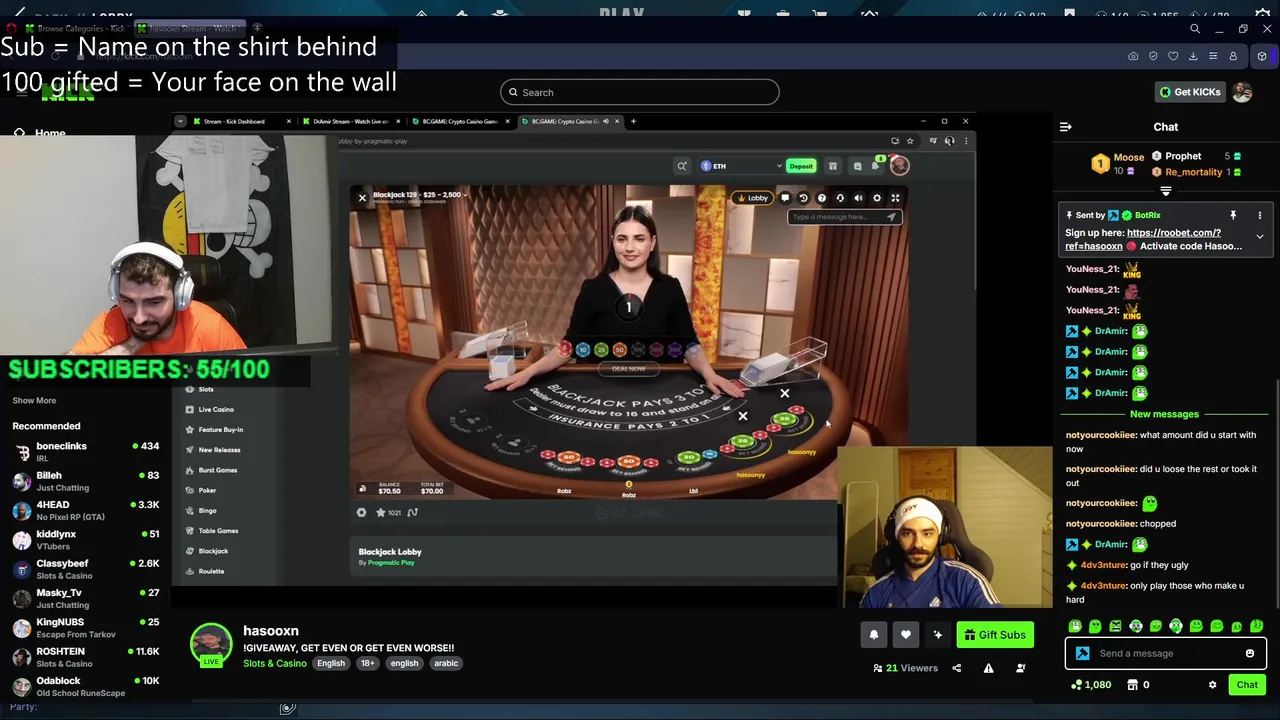The width and height of the screenshot is (1280, 720).
Task: Open blackjack game settings gear
Action: tap(877, 198)
